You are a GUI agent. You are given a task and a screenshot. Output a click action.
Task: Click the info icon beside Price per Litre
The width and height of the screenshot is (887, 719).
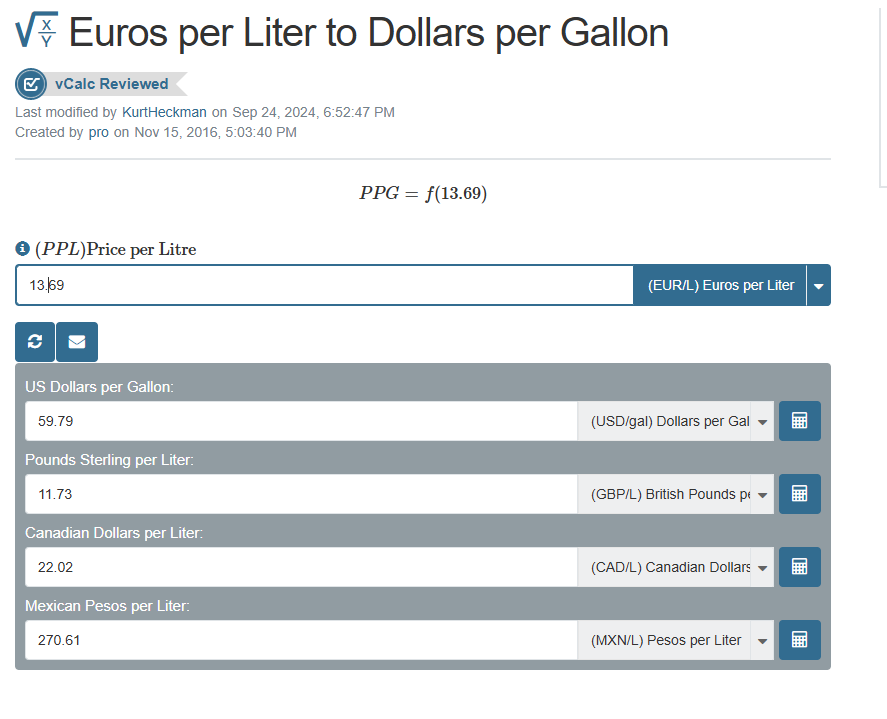[22, 248]
